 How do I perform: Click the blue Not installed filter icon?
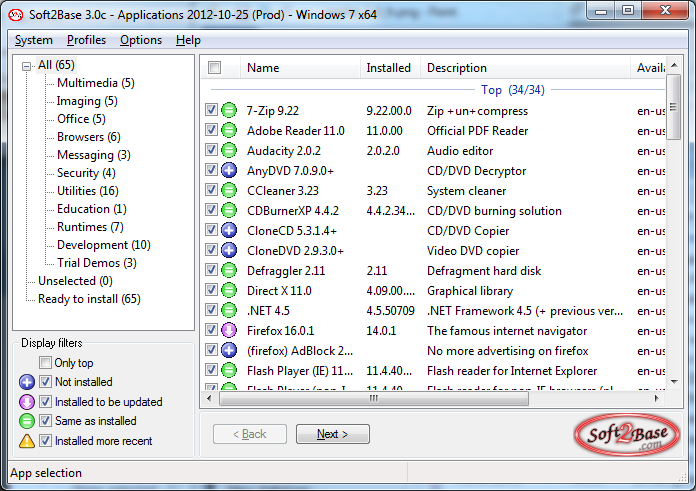[27, 382]
